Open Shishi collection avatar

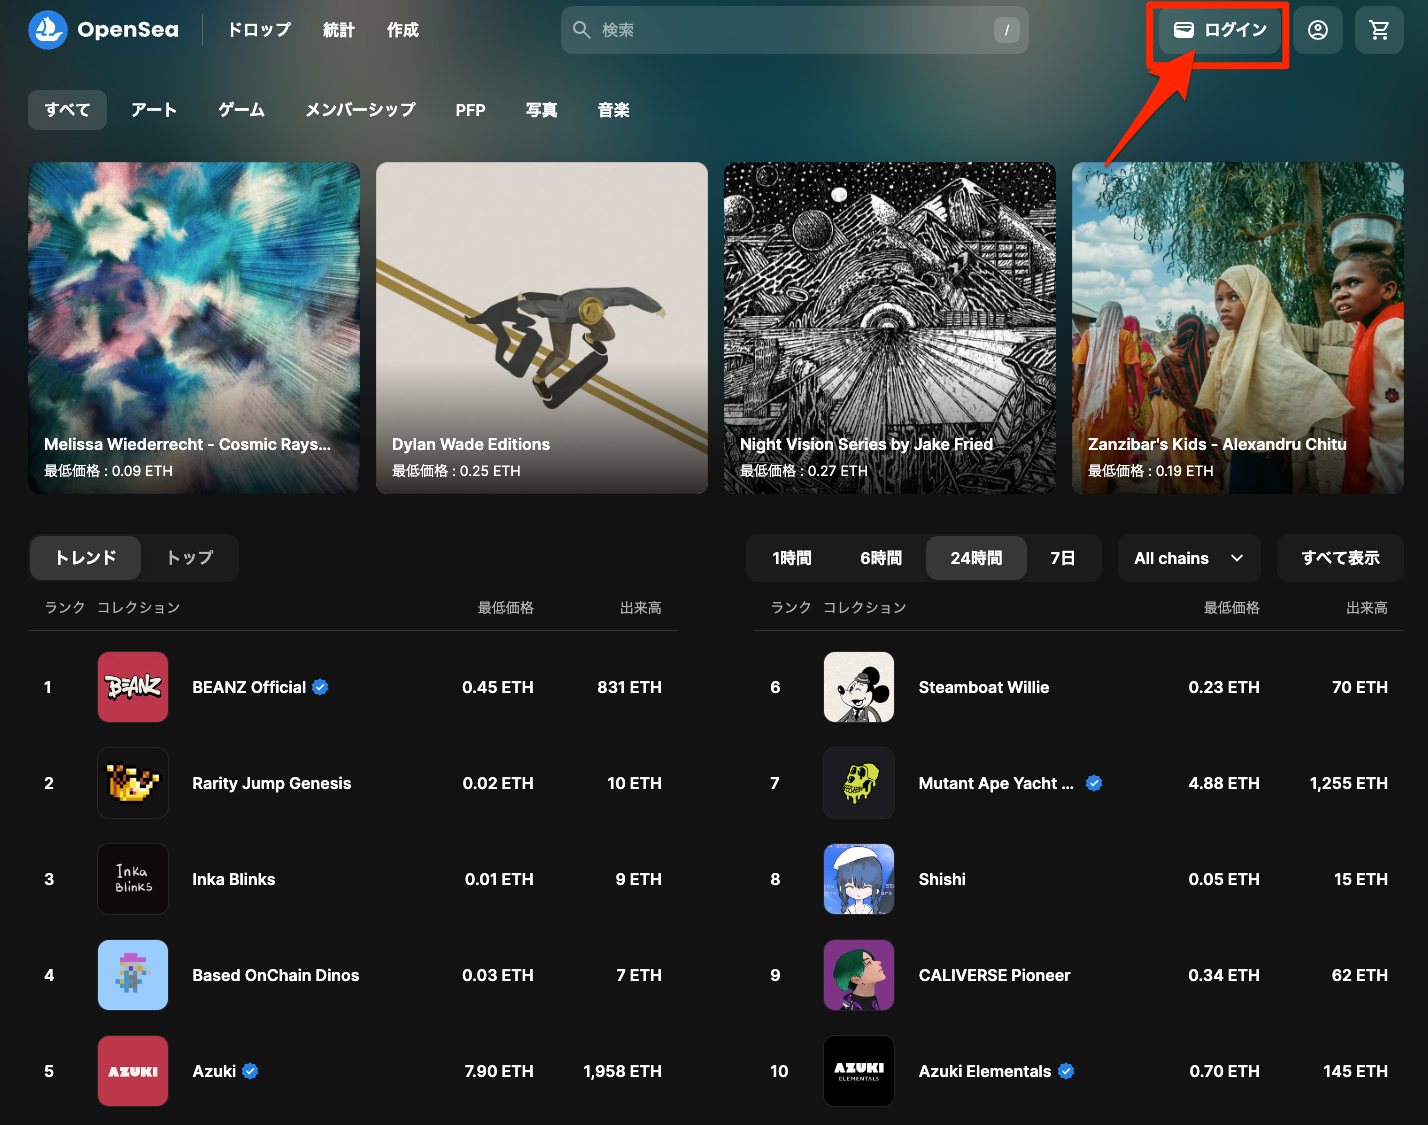click(859, 879)
